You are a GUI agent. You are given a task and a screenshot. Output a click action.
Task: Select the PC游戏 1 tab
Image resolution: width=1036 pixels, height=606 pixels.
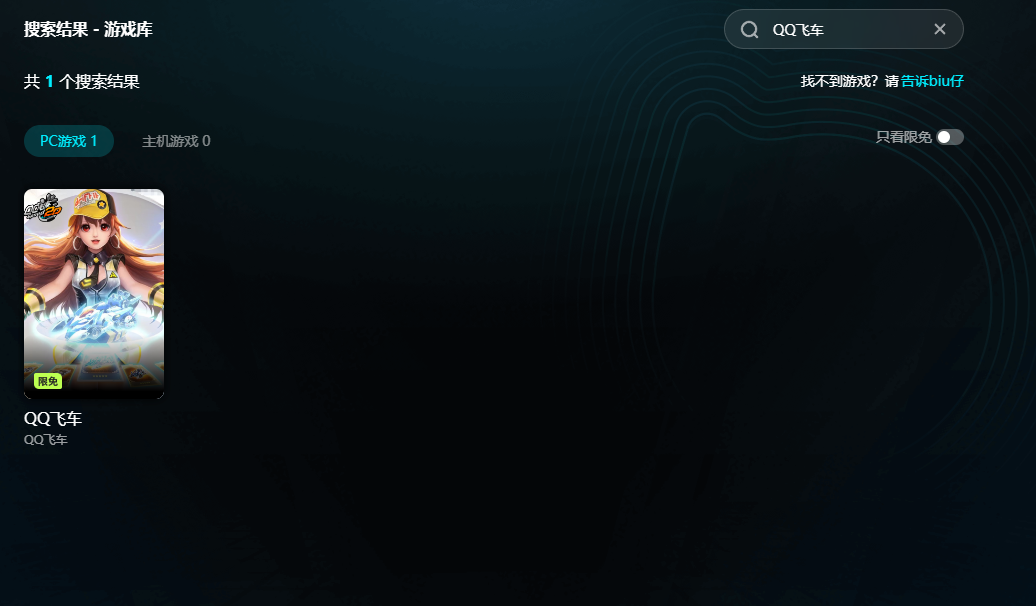point(69,141)
